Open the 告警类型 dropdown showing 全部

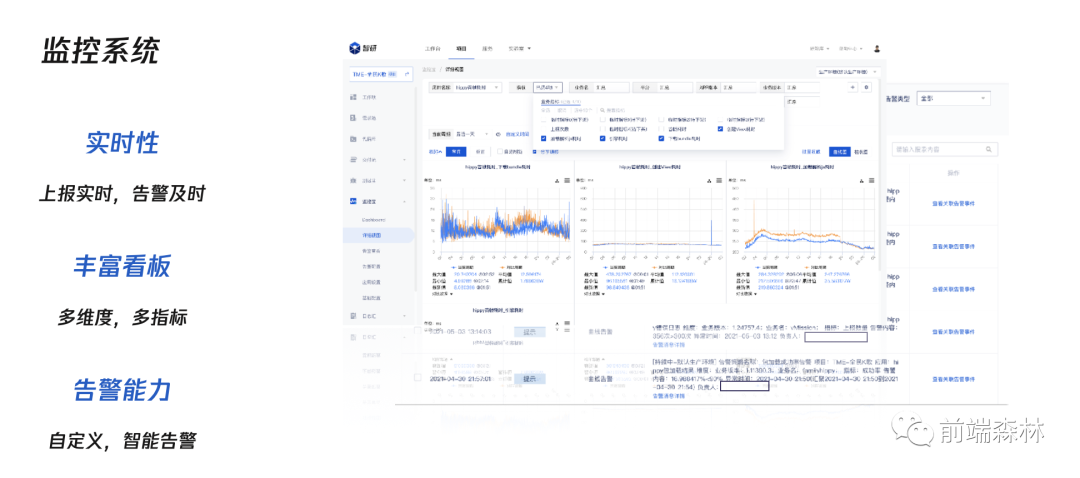coord(953,98)
